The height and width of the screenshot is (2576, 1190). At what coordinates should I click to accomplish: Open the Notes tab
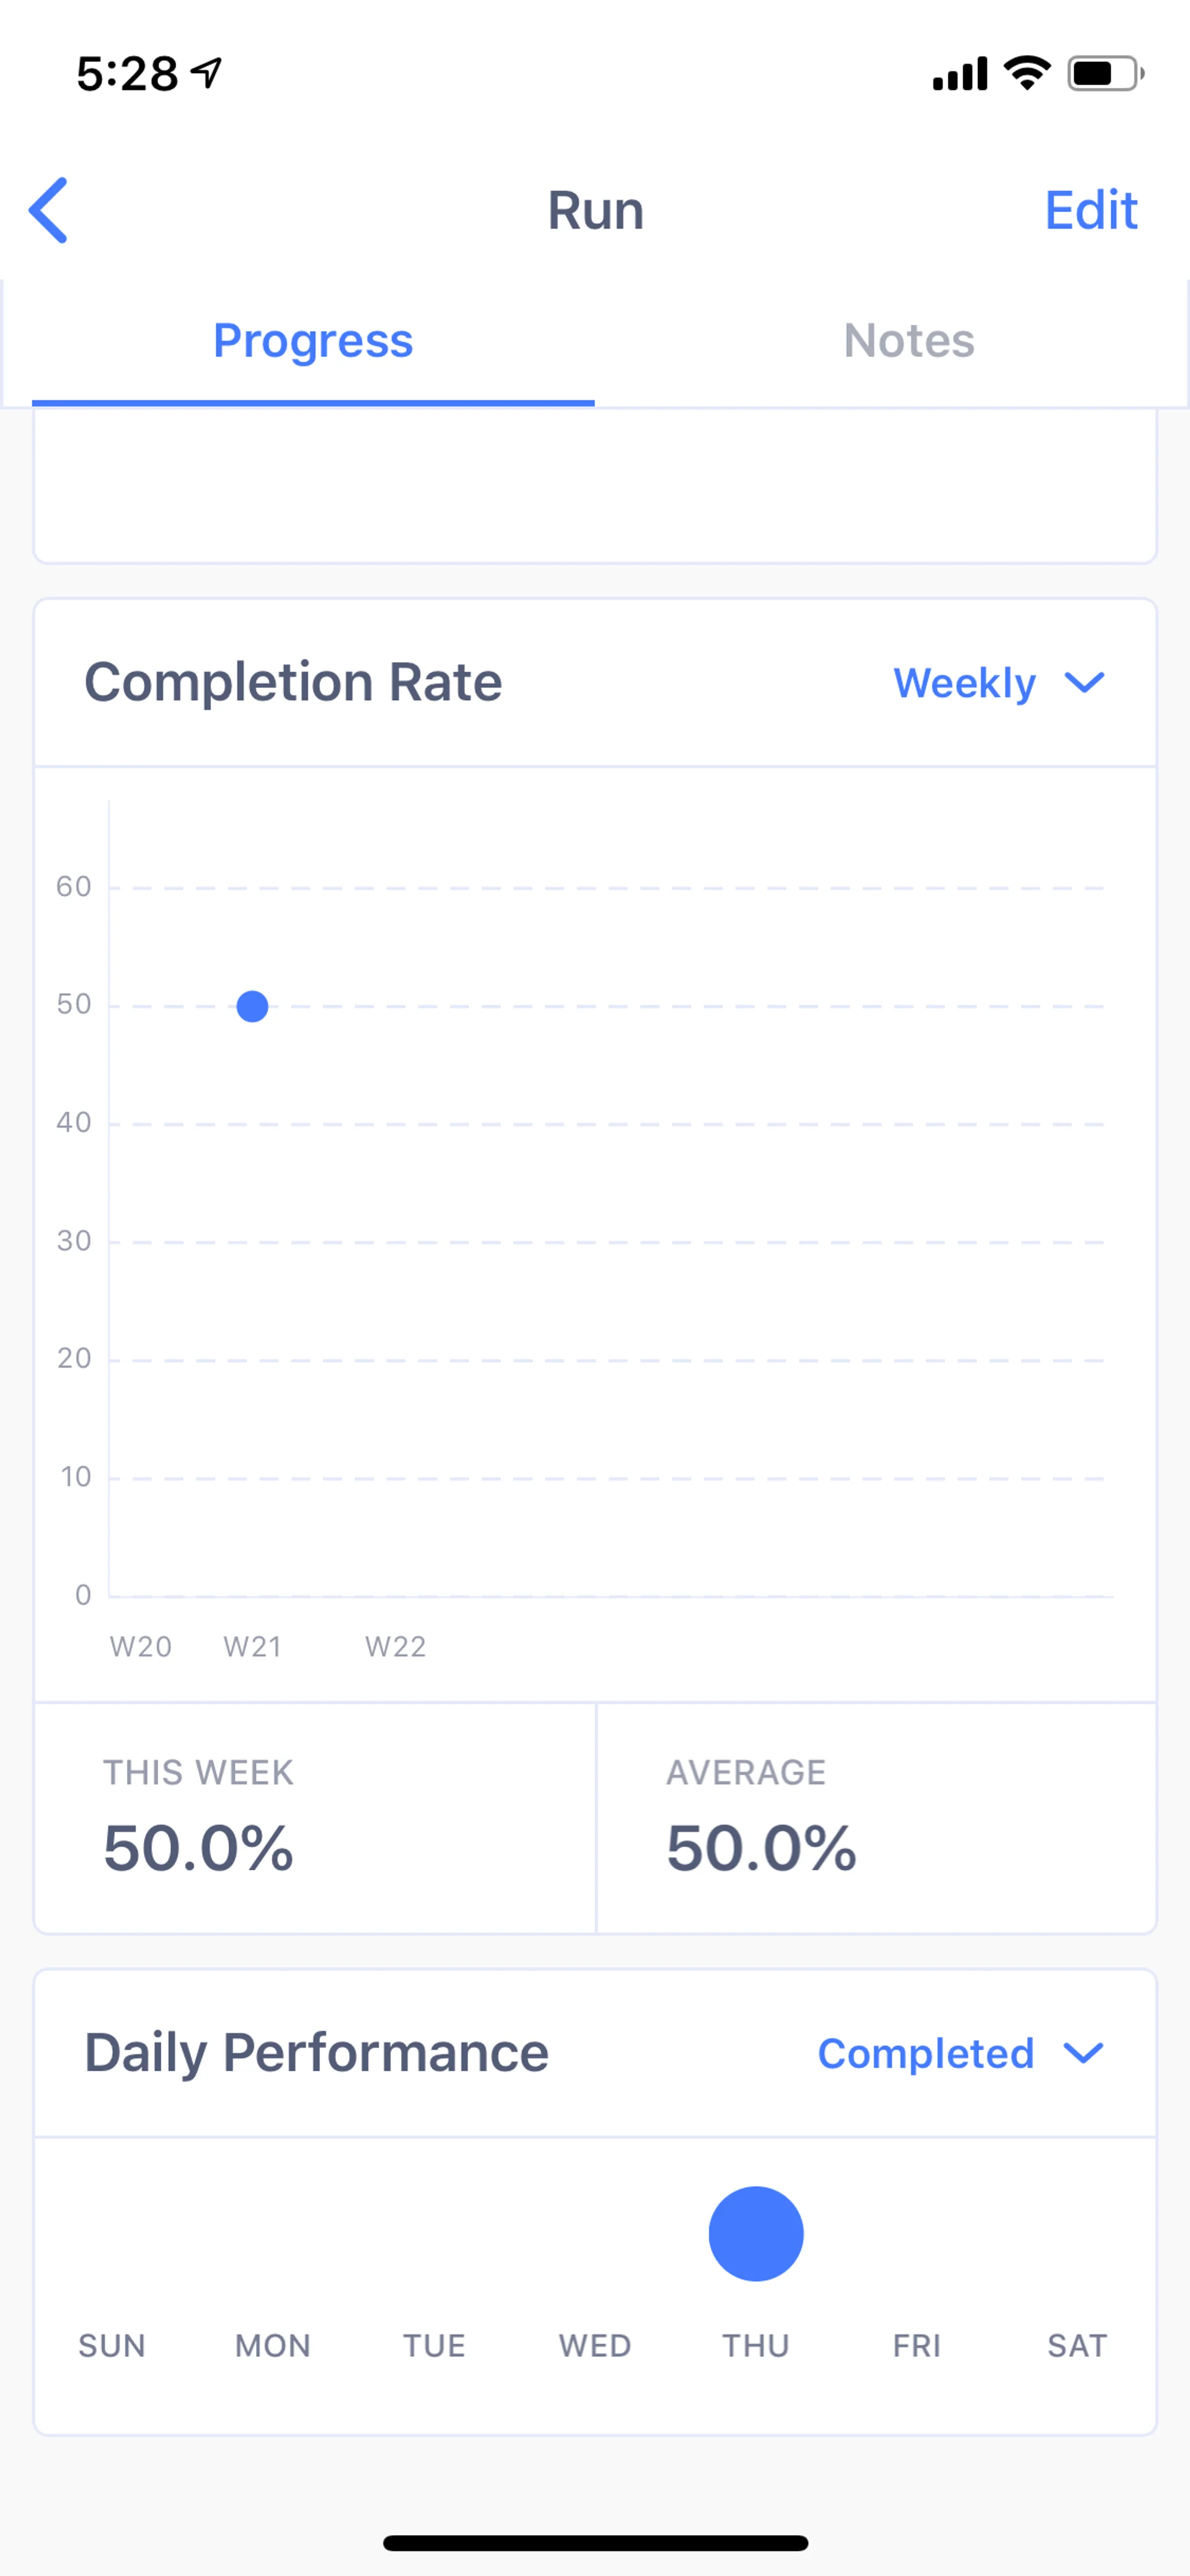click(908, 341)
